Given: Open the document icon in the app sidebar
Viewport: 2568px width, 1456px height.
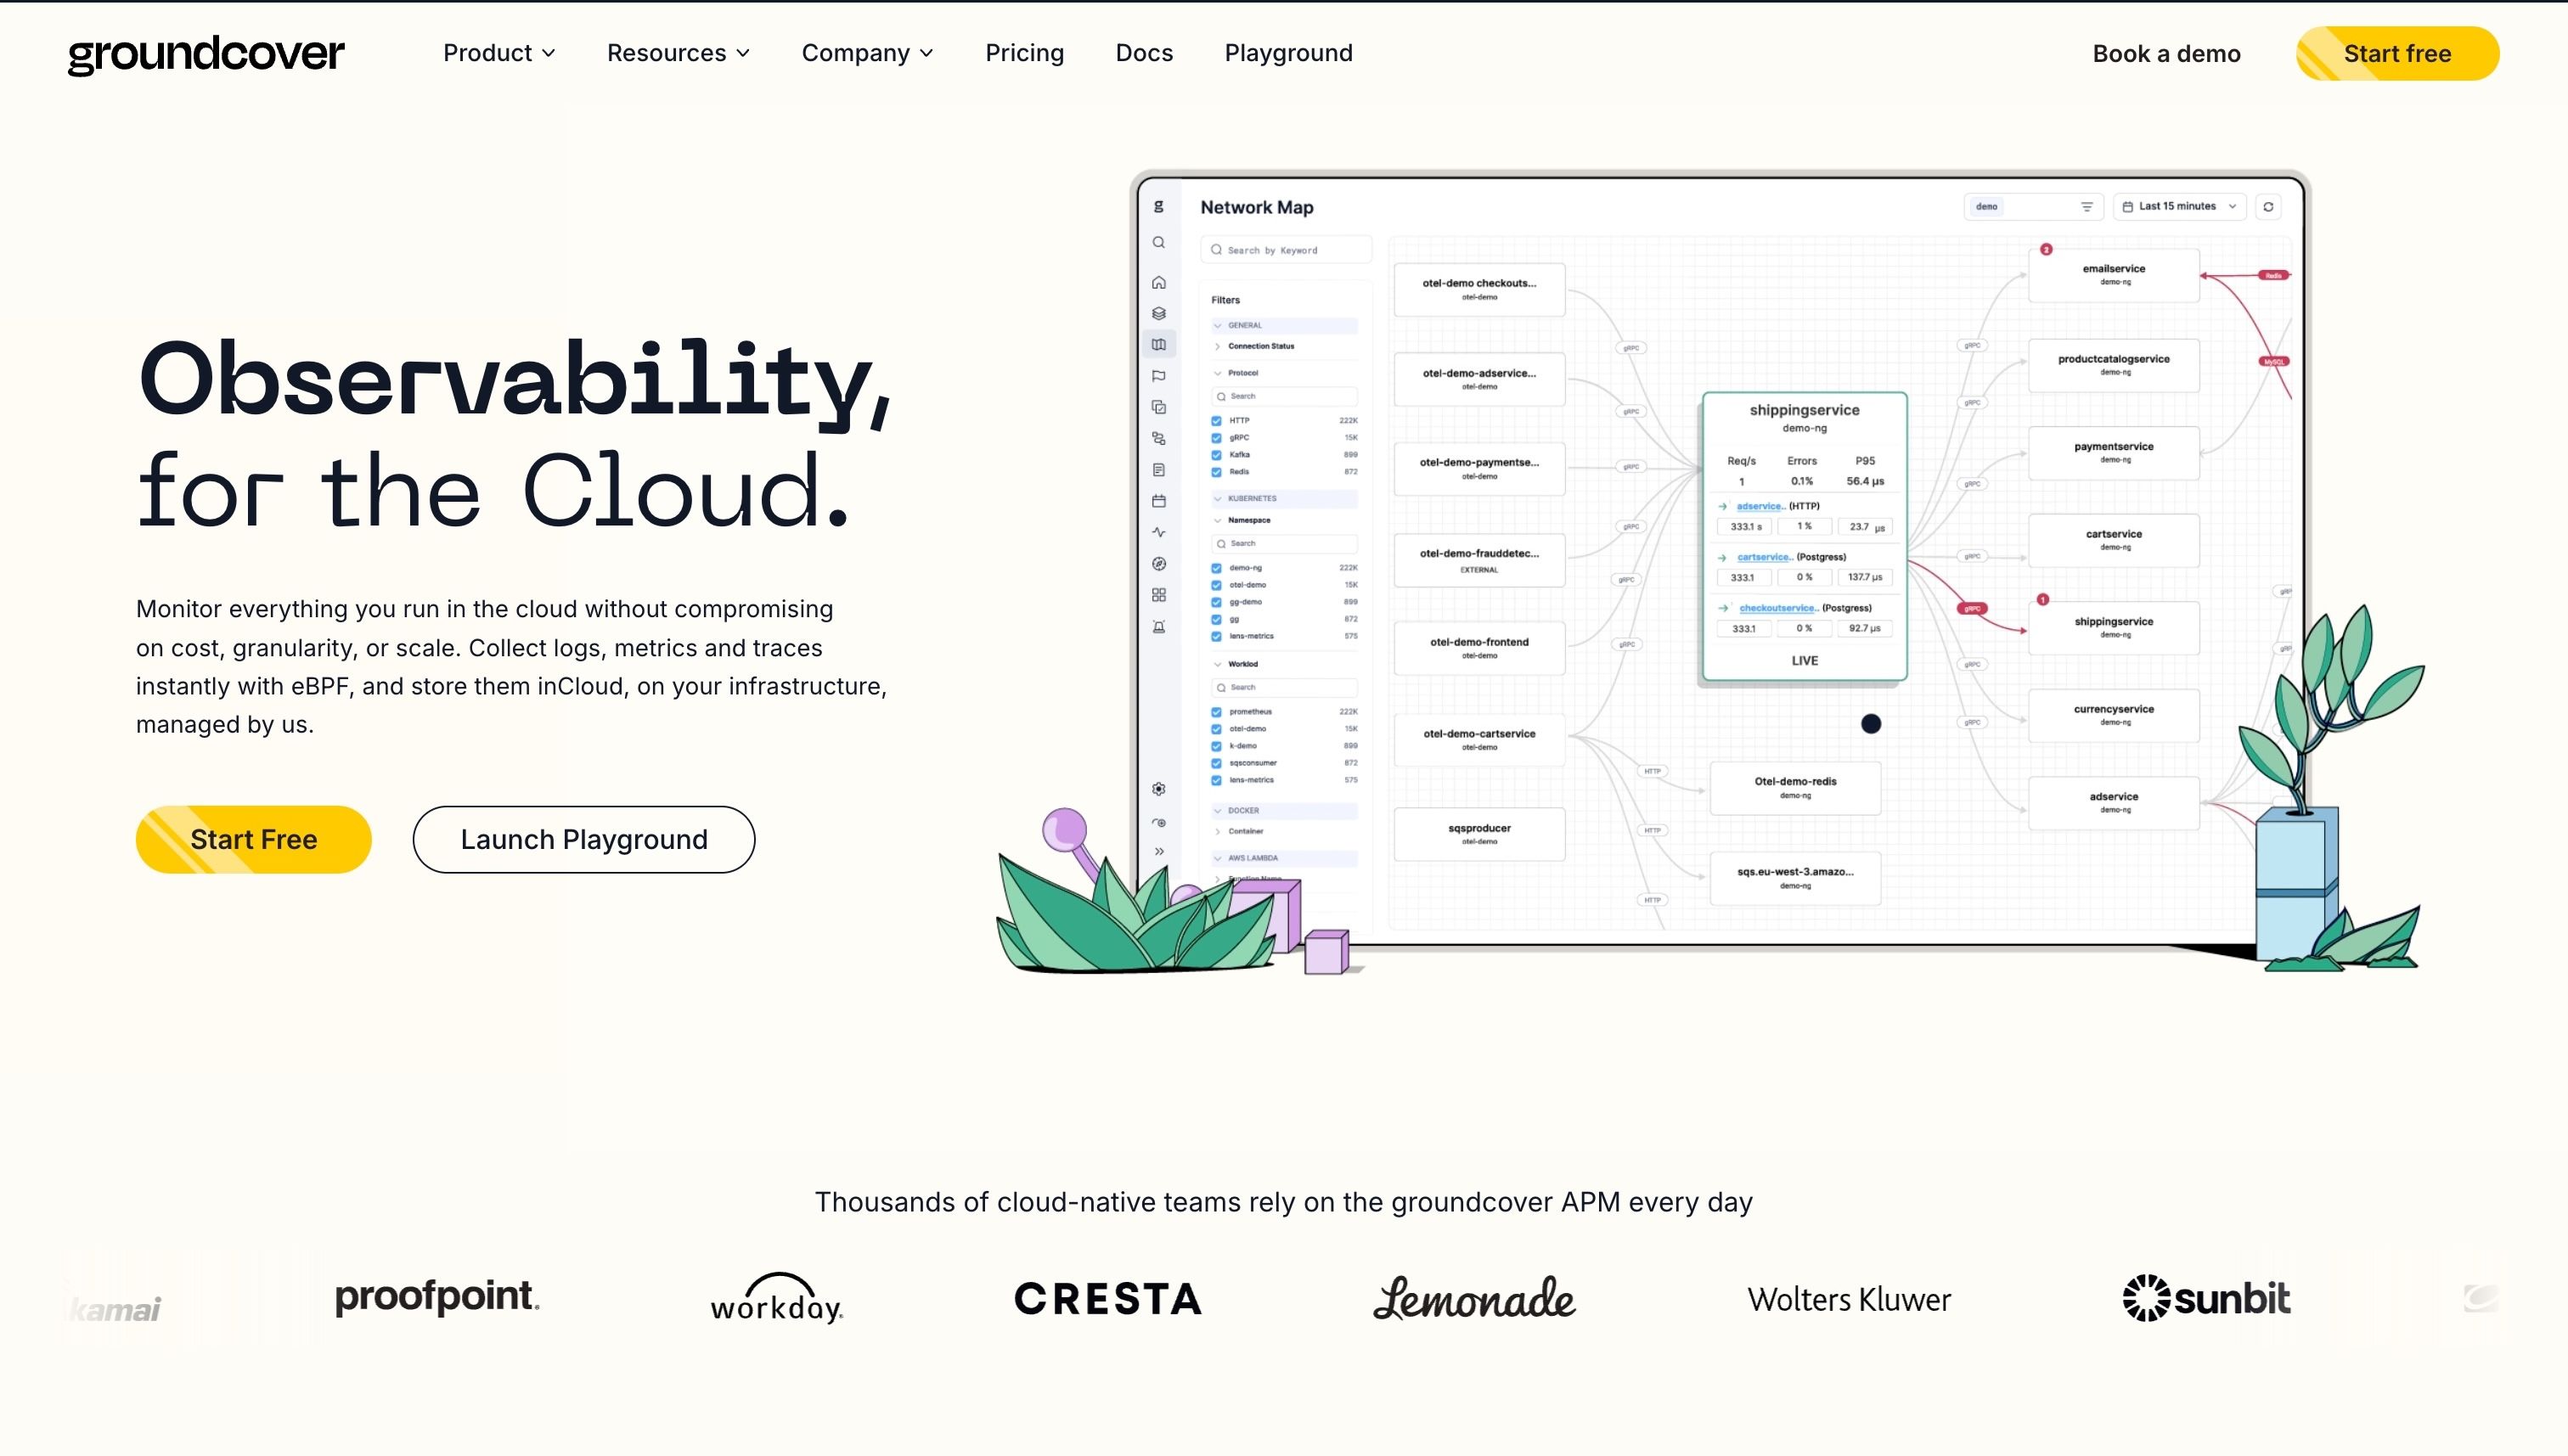Looking at the screenshot, I should click(1159, 470).
